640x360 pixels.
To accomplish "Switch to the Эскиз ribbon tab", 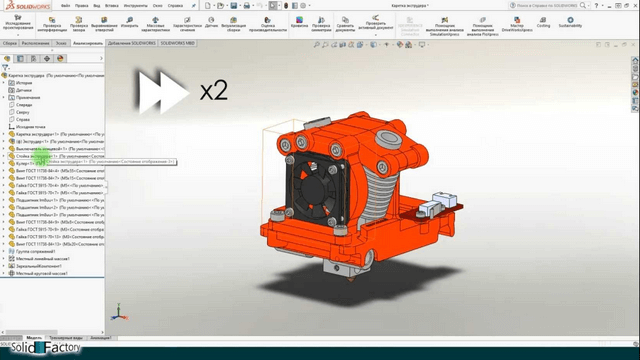I will click(x=61, y=43).
